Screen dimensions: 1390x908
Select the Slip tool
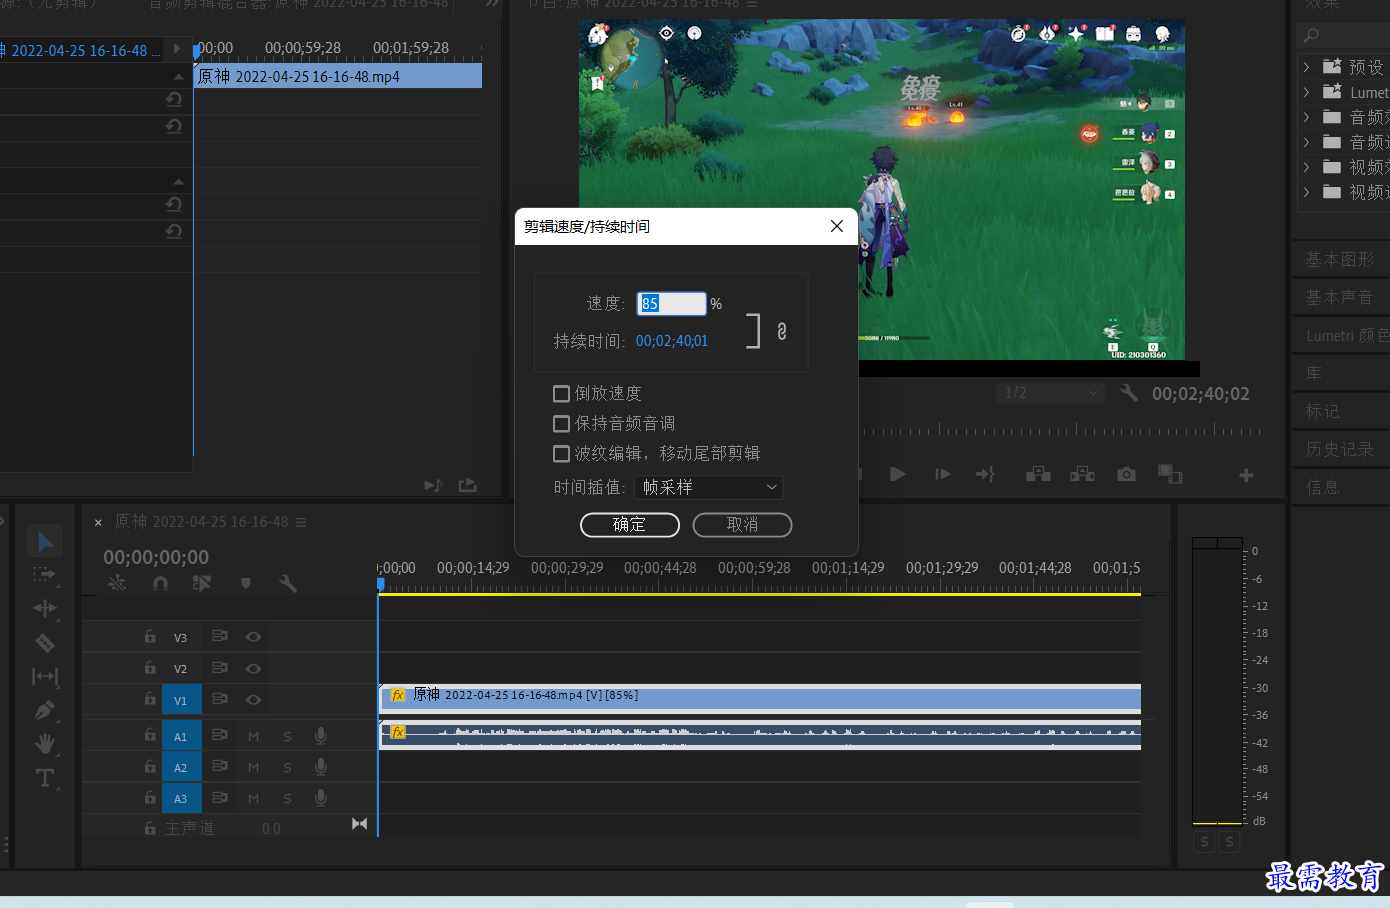click(x=45, y=676)
